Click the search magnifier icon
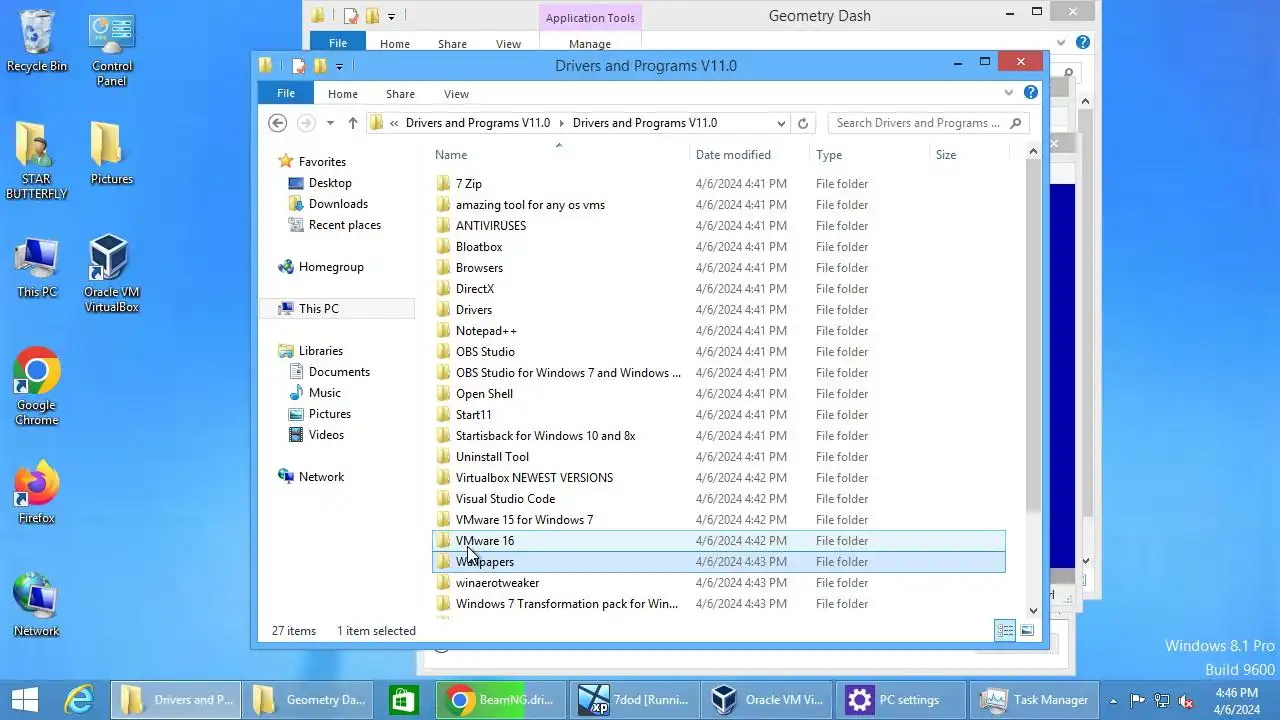This screenshot has height=720, width=1280. tap(1015, 123)
